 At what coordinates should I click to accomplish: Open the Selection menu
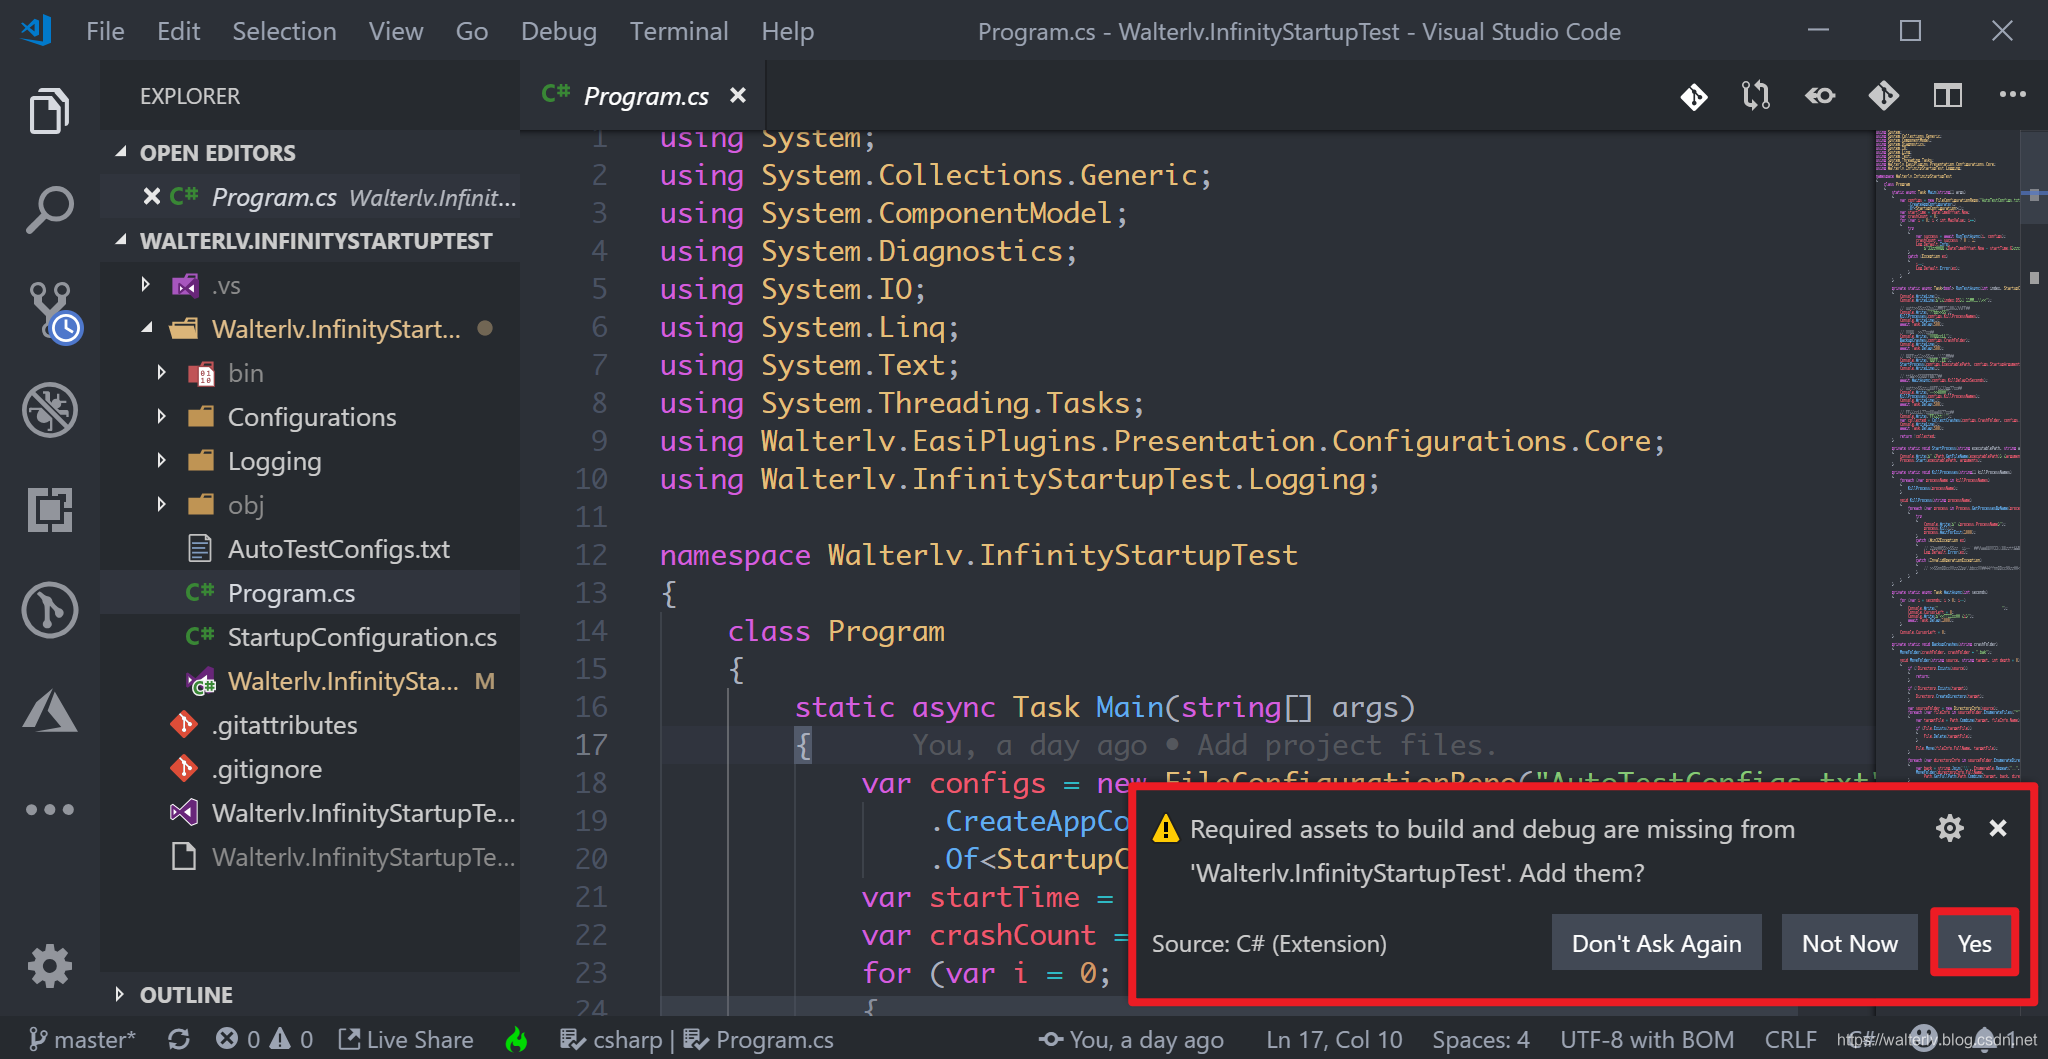[284, 31]
